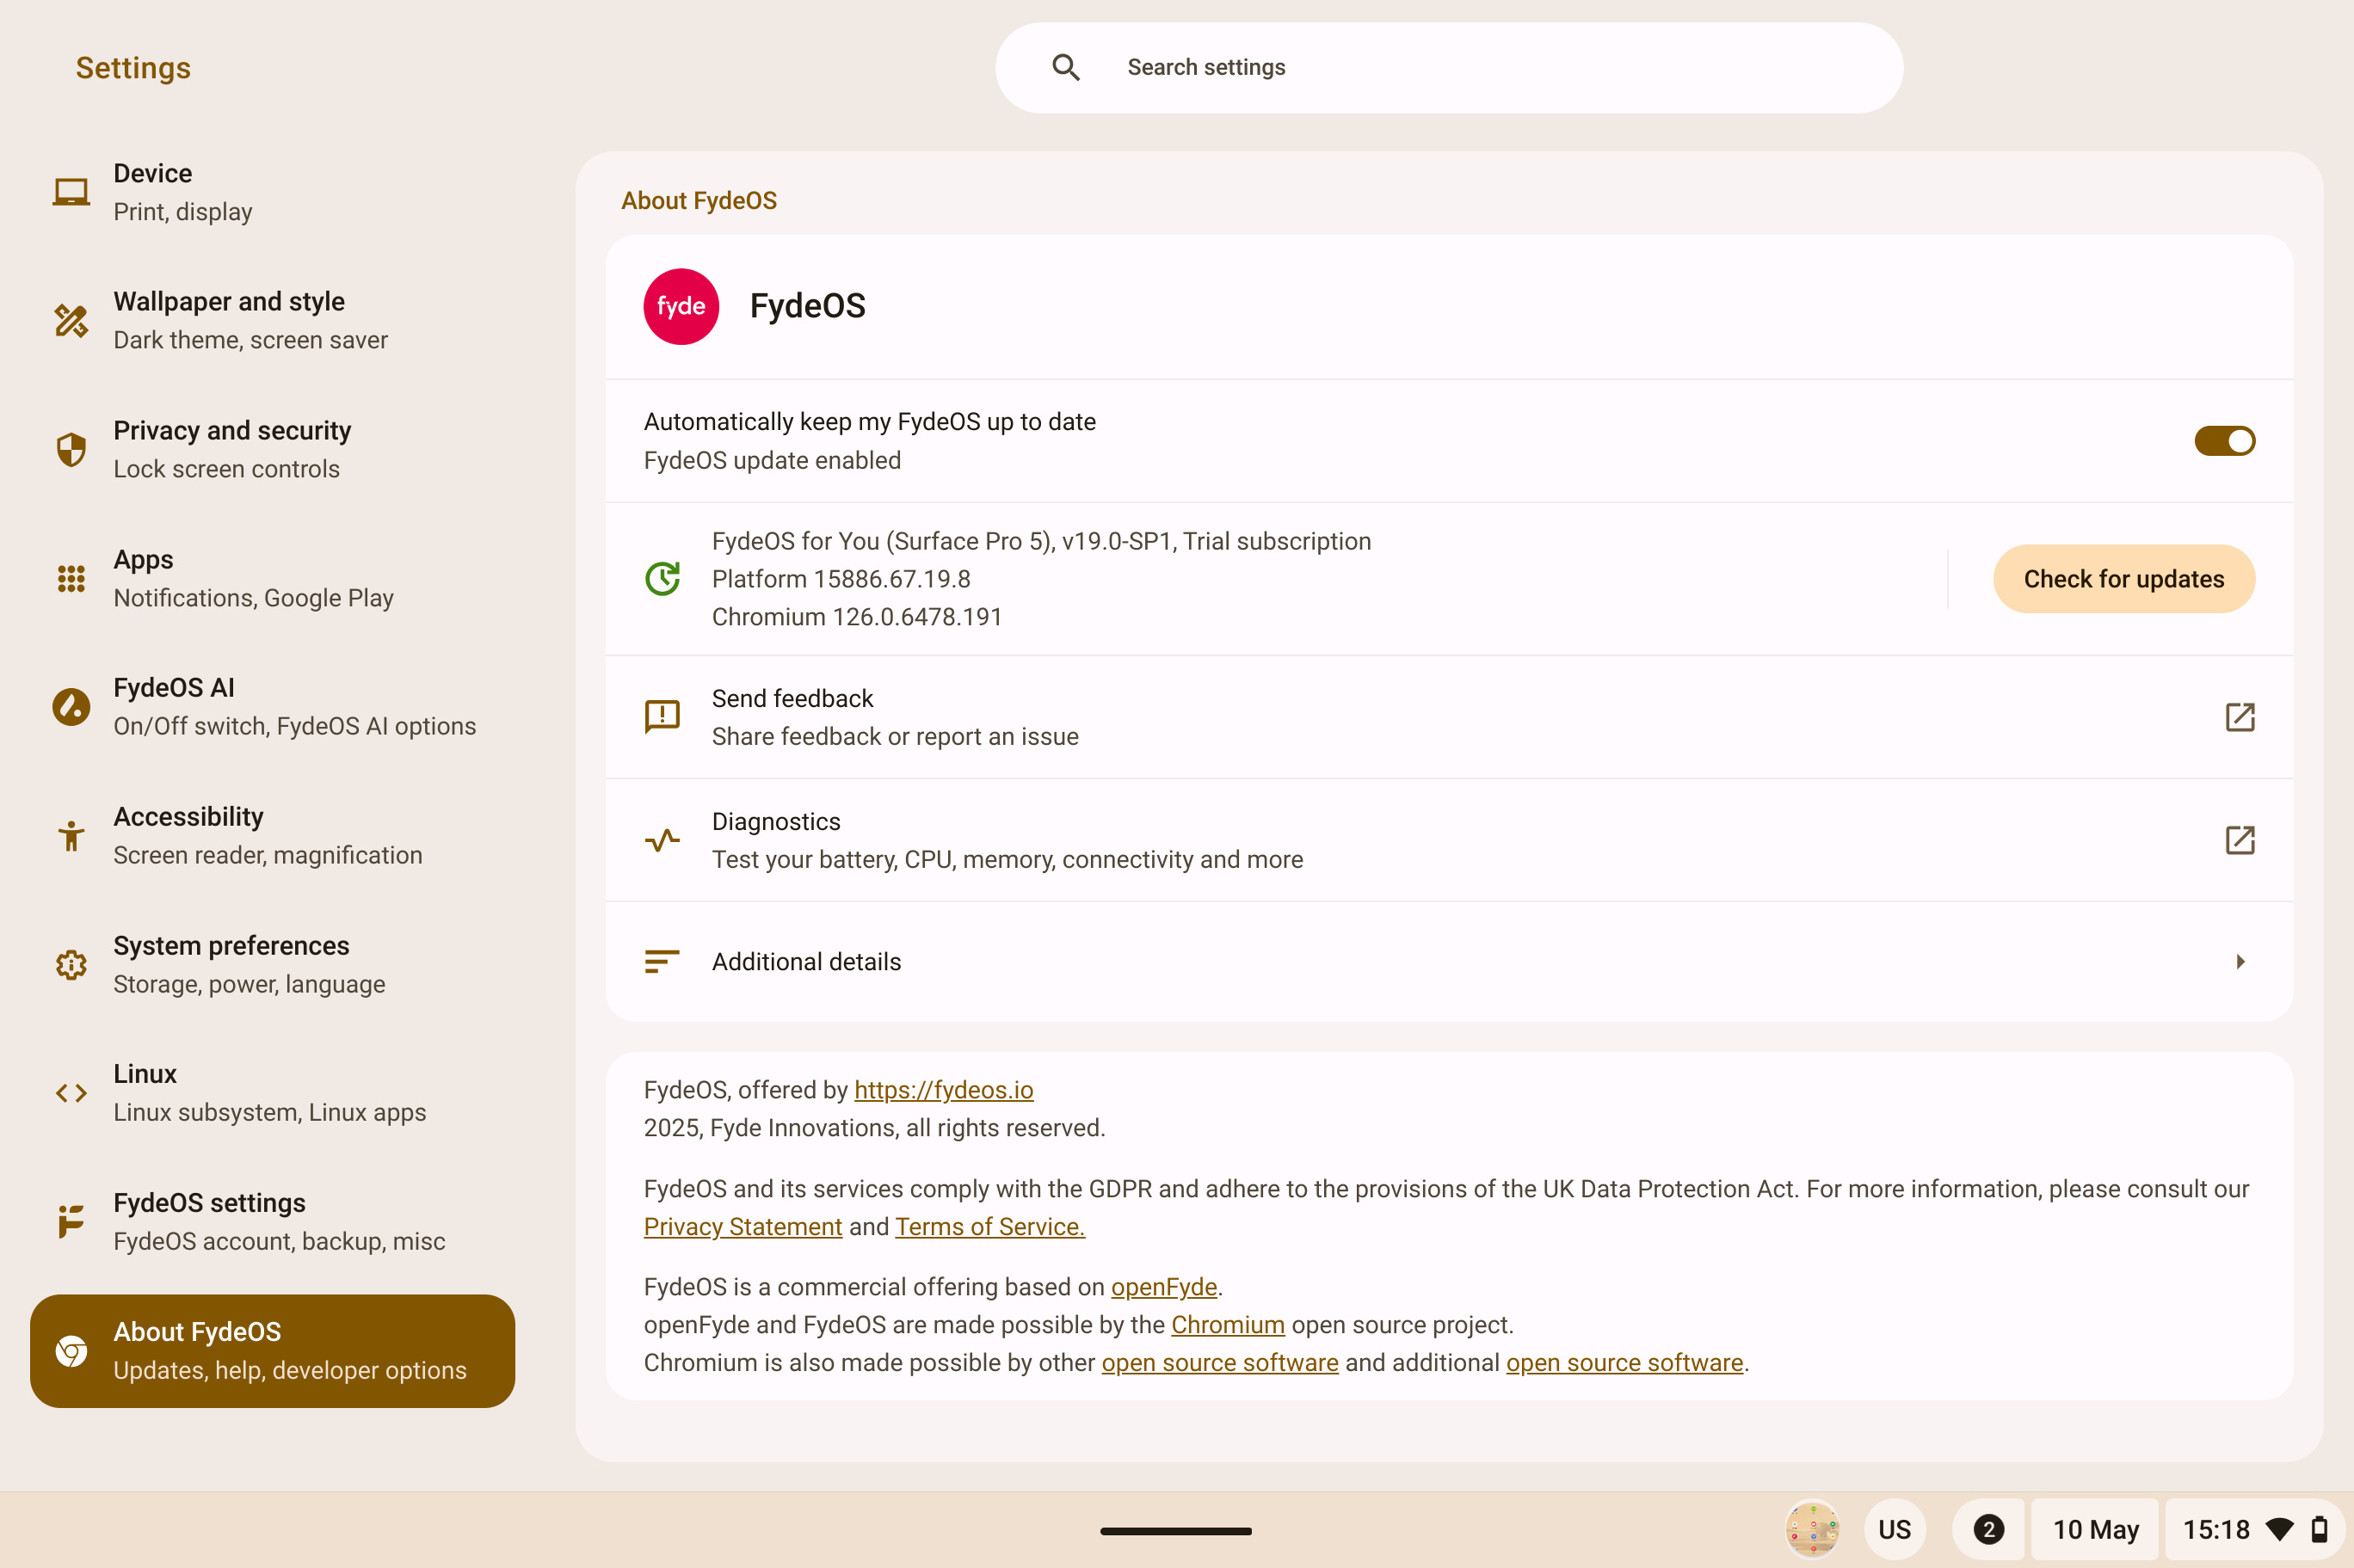Open the Privacy Statement link
This screenshot has width=2354, height=1568.
[742, 1227]
